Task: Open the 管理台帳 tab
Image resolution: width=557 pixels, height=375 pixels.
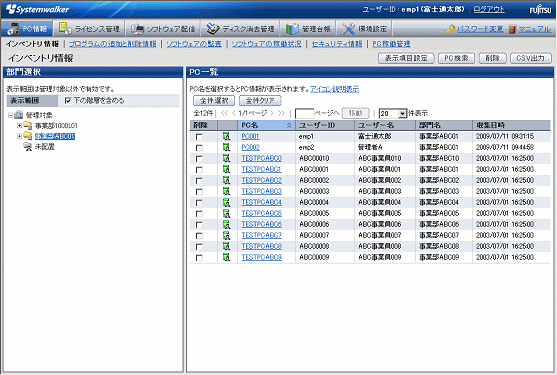Action: 308,29
